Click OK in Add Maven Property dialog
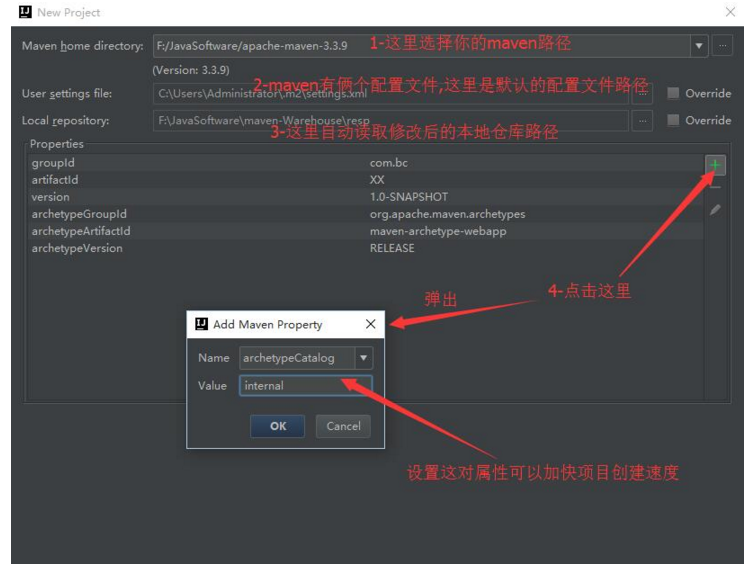 pyautogui.click(x=278, y=426)
